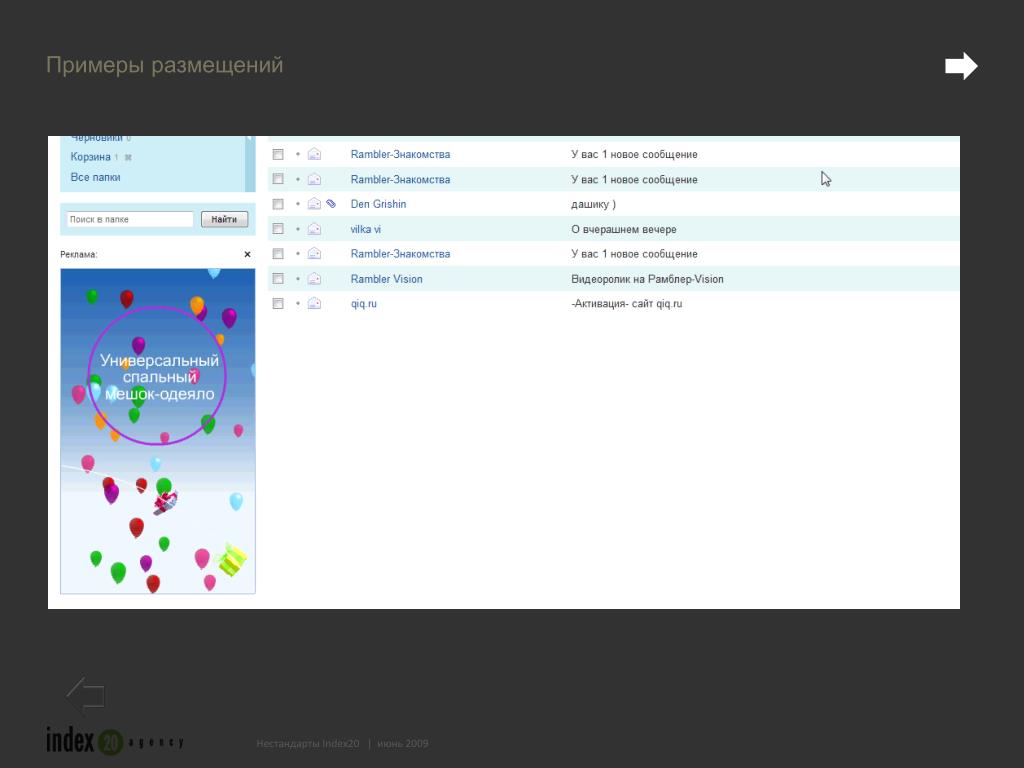Empty trash icon beside Корзина
The image size is (1024, 768).
(128, 157)
